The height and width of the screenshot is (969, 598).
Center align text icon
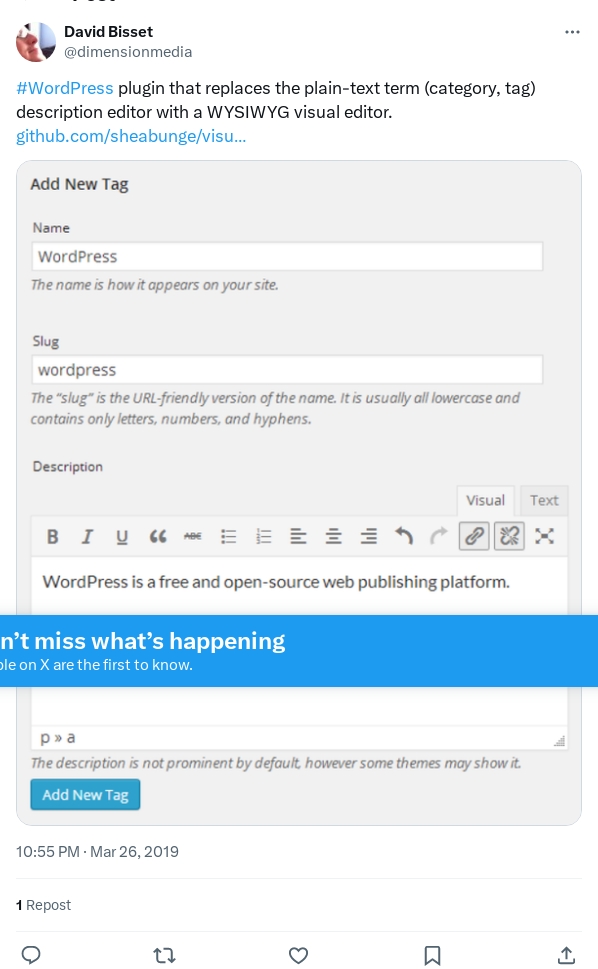334,536
